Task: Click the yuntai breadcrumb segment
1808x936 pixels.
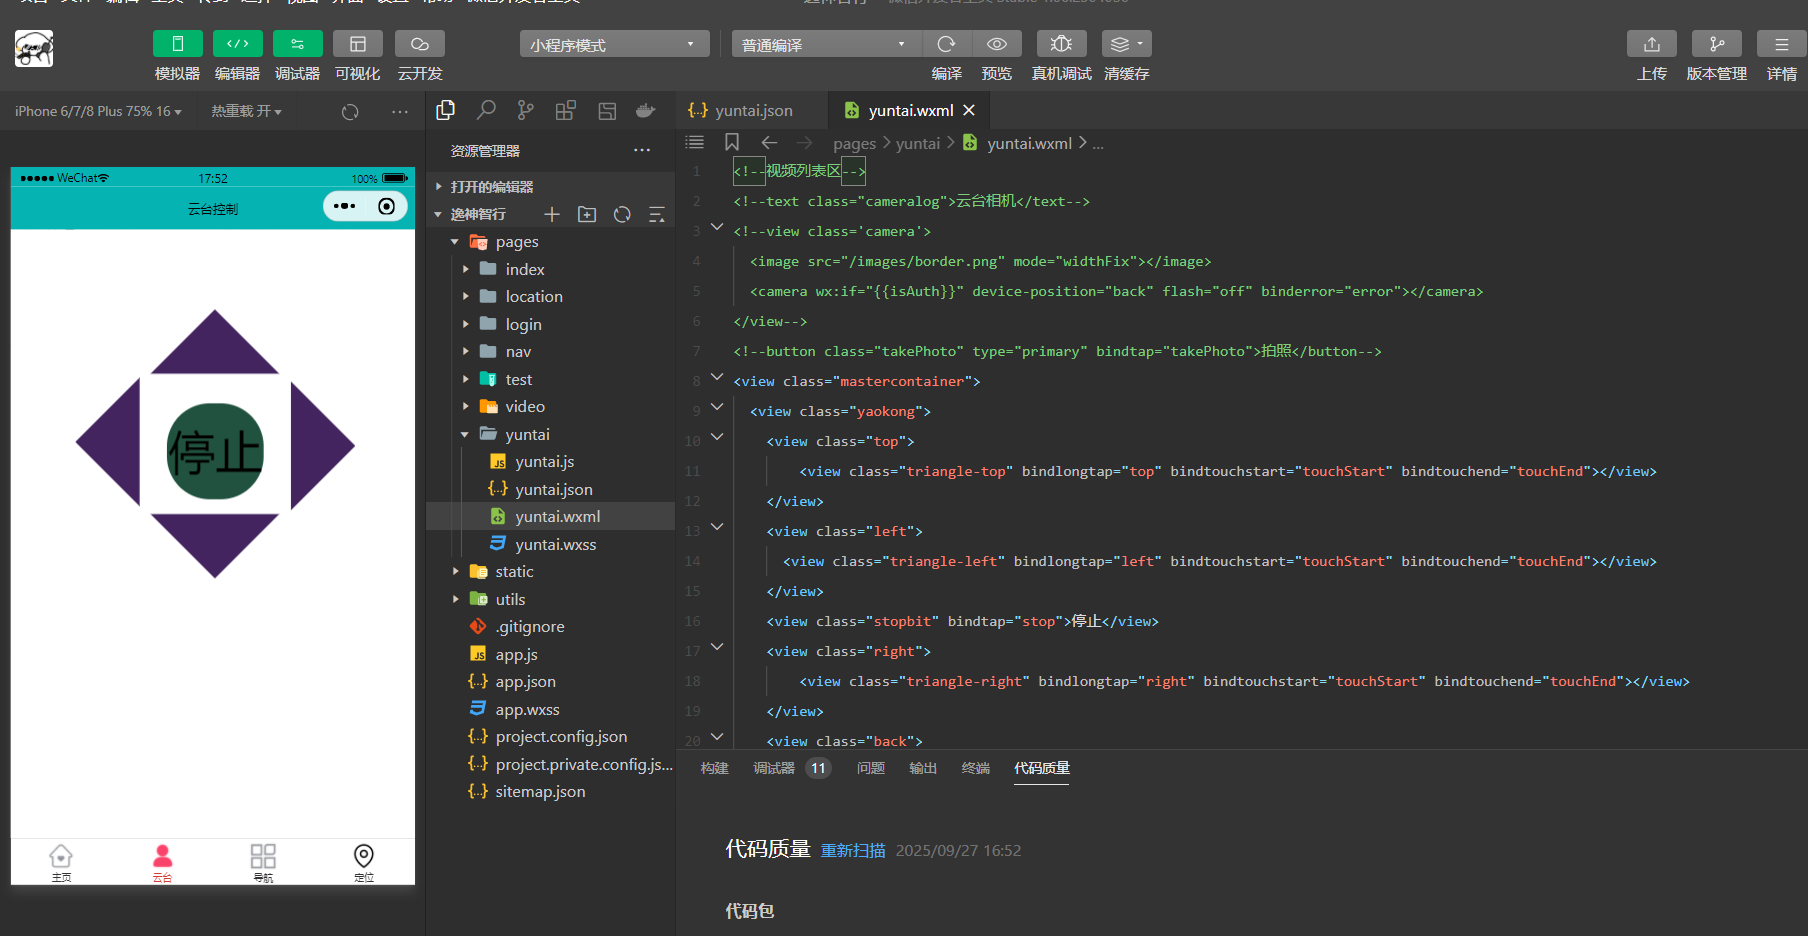Action: tap(918, 143)
